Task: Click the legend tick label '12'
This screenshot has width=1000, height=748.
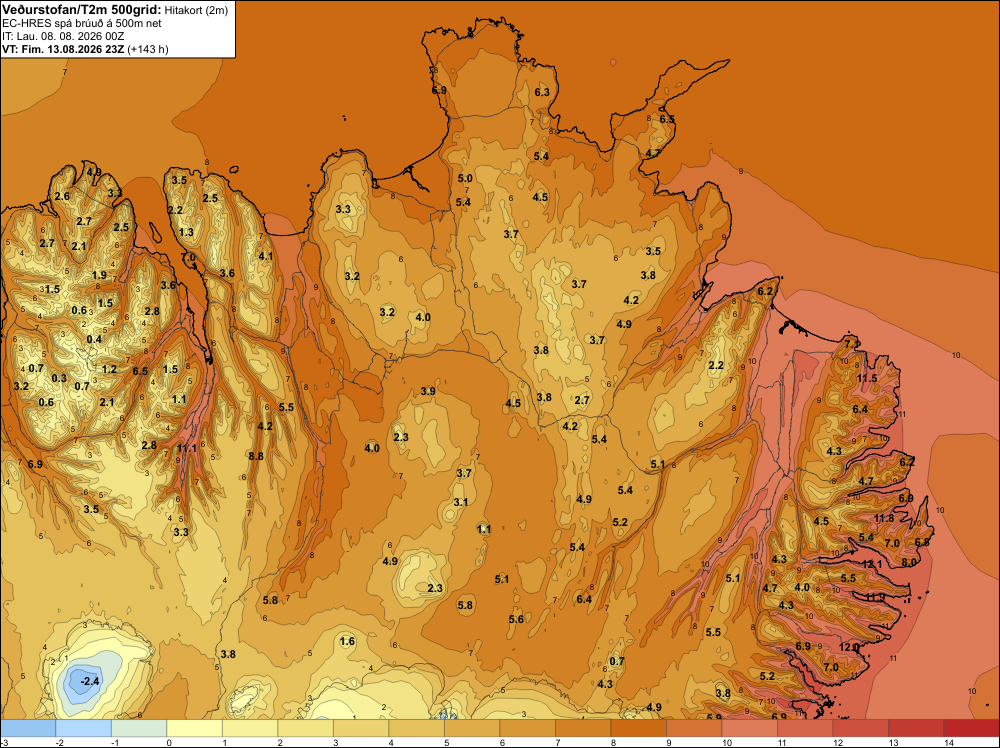Action: (x=837, y=742)
